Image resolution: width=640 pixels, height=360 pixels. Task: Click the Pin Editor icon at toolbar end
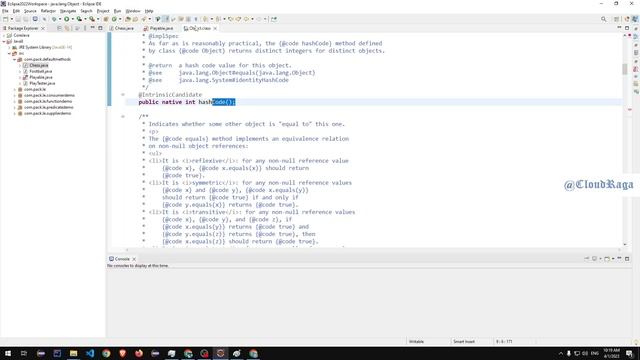pos(274,19)
